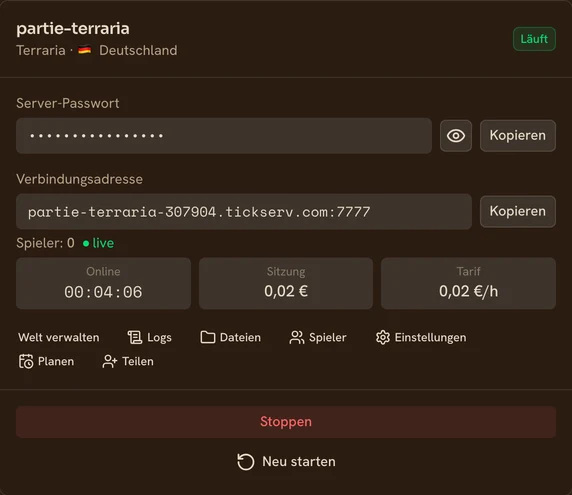Click the Deutschland region text
572x495 pixels.
click(x=138, y=50)
